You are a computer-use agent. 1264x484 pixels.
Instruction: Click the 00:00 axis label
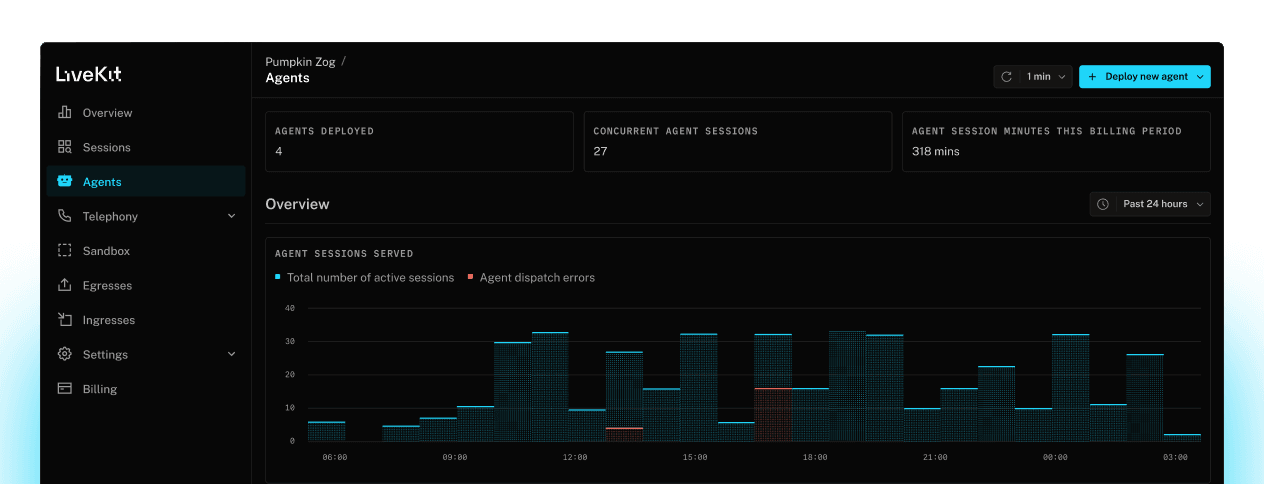pos(1055,458)
